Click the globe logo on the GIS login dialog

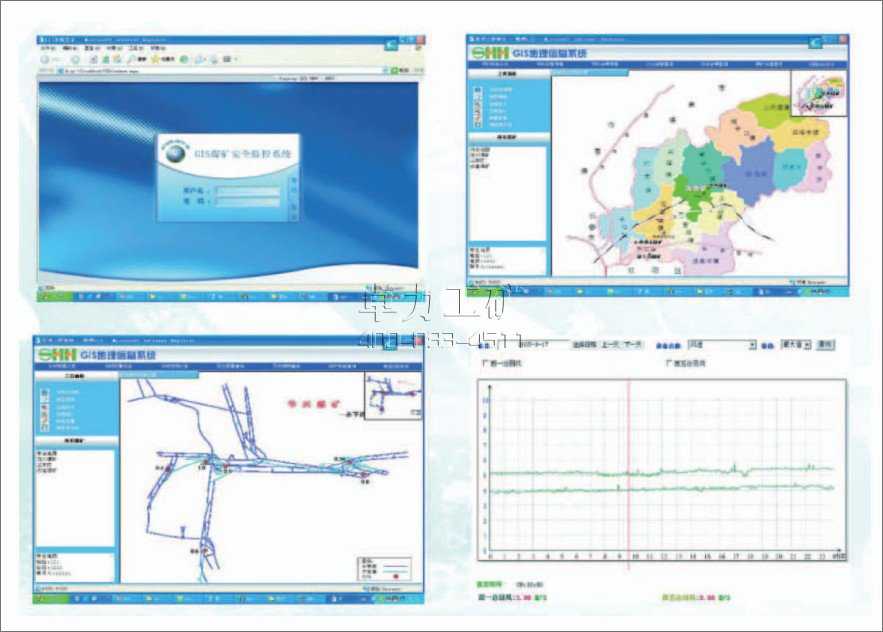[x=176, y=154]
